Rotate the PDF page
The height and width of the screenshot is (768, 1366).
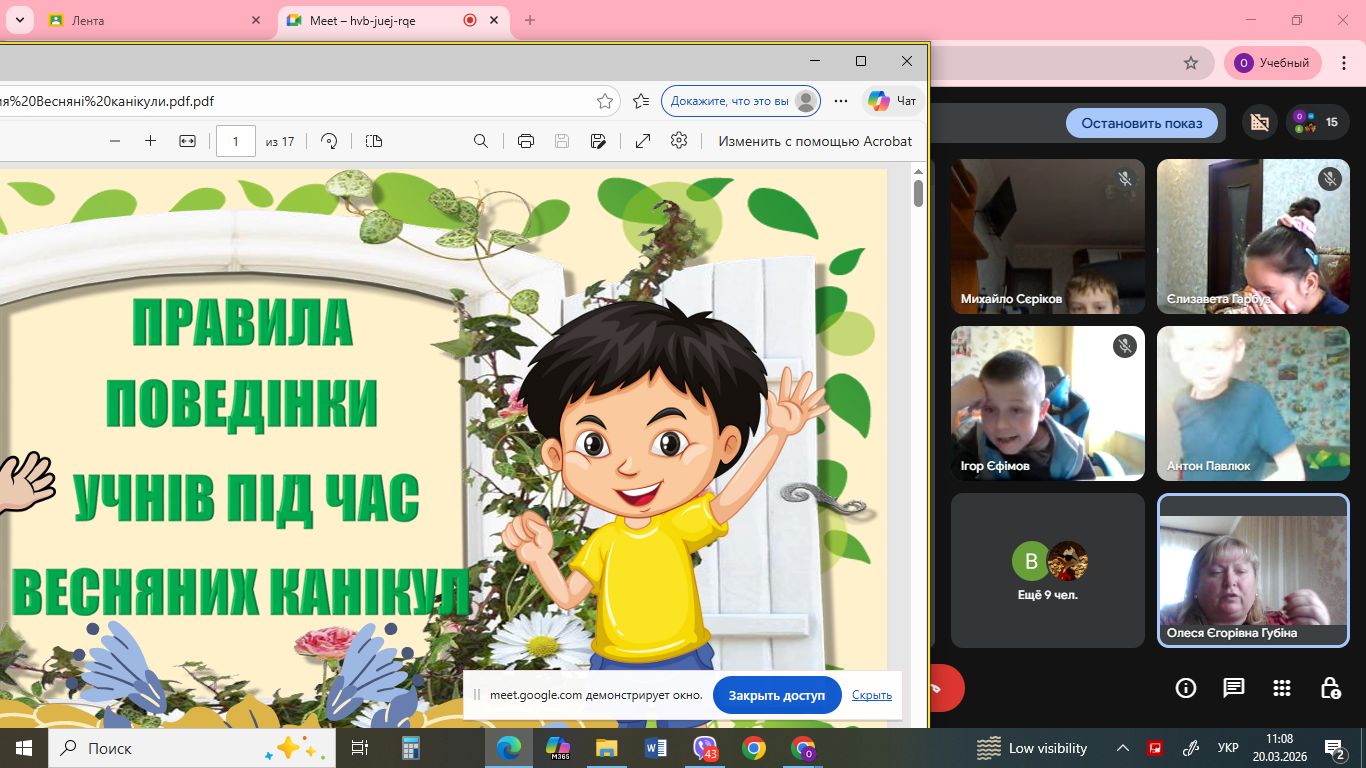tap(329, 141)
